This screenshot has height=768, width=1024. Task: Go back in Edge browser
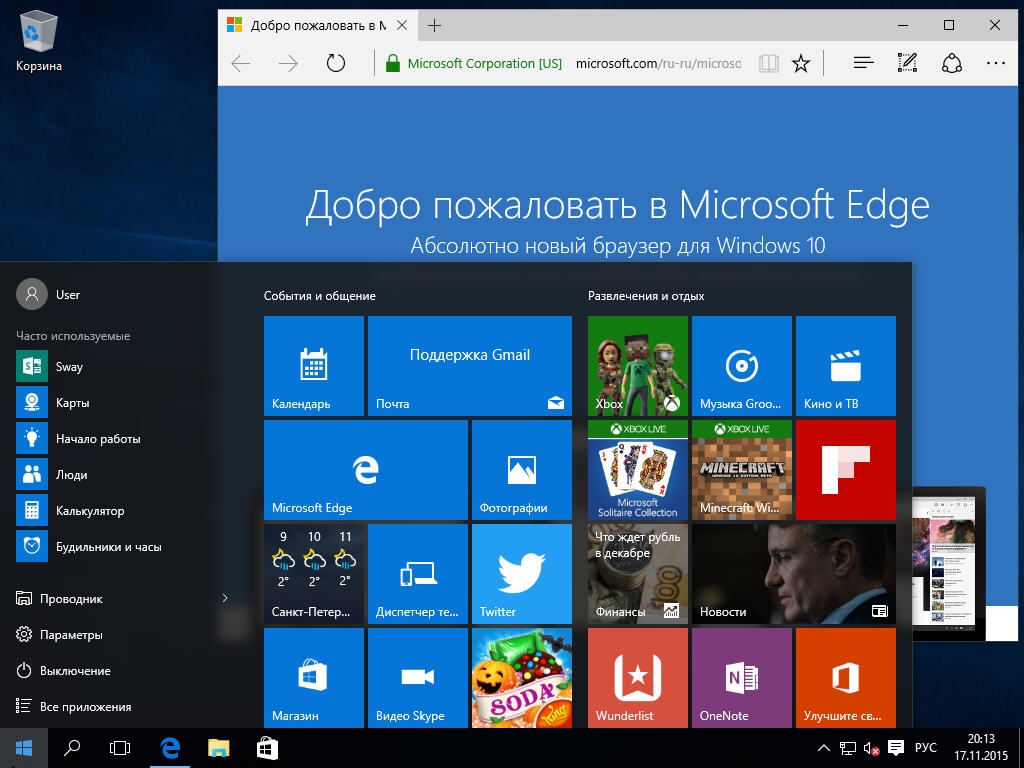pyautogui.click(x=241, y=63)
